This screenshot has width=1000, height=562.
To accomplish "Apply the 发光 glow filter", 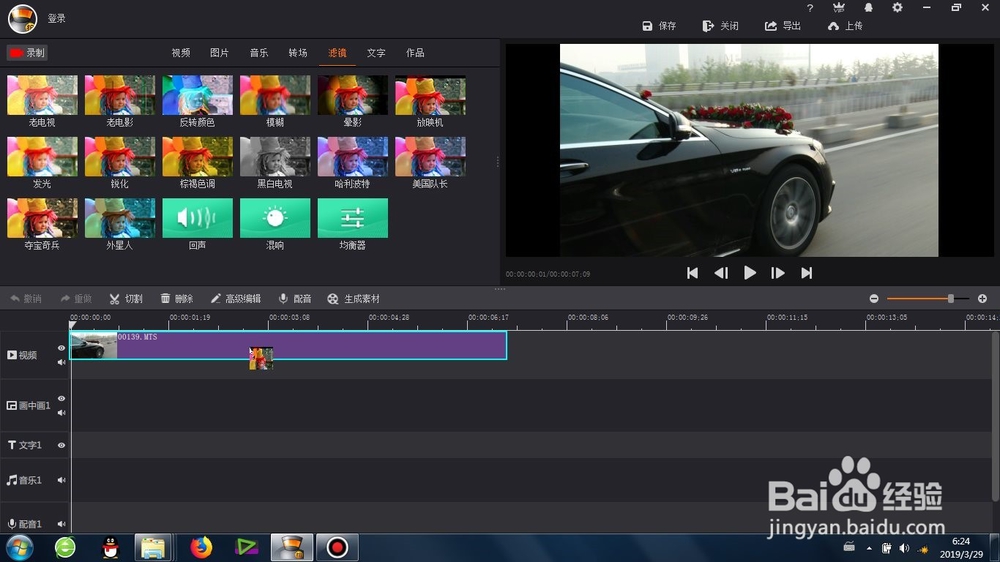I will click(42, 156).
